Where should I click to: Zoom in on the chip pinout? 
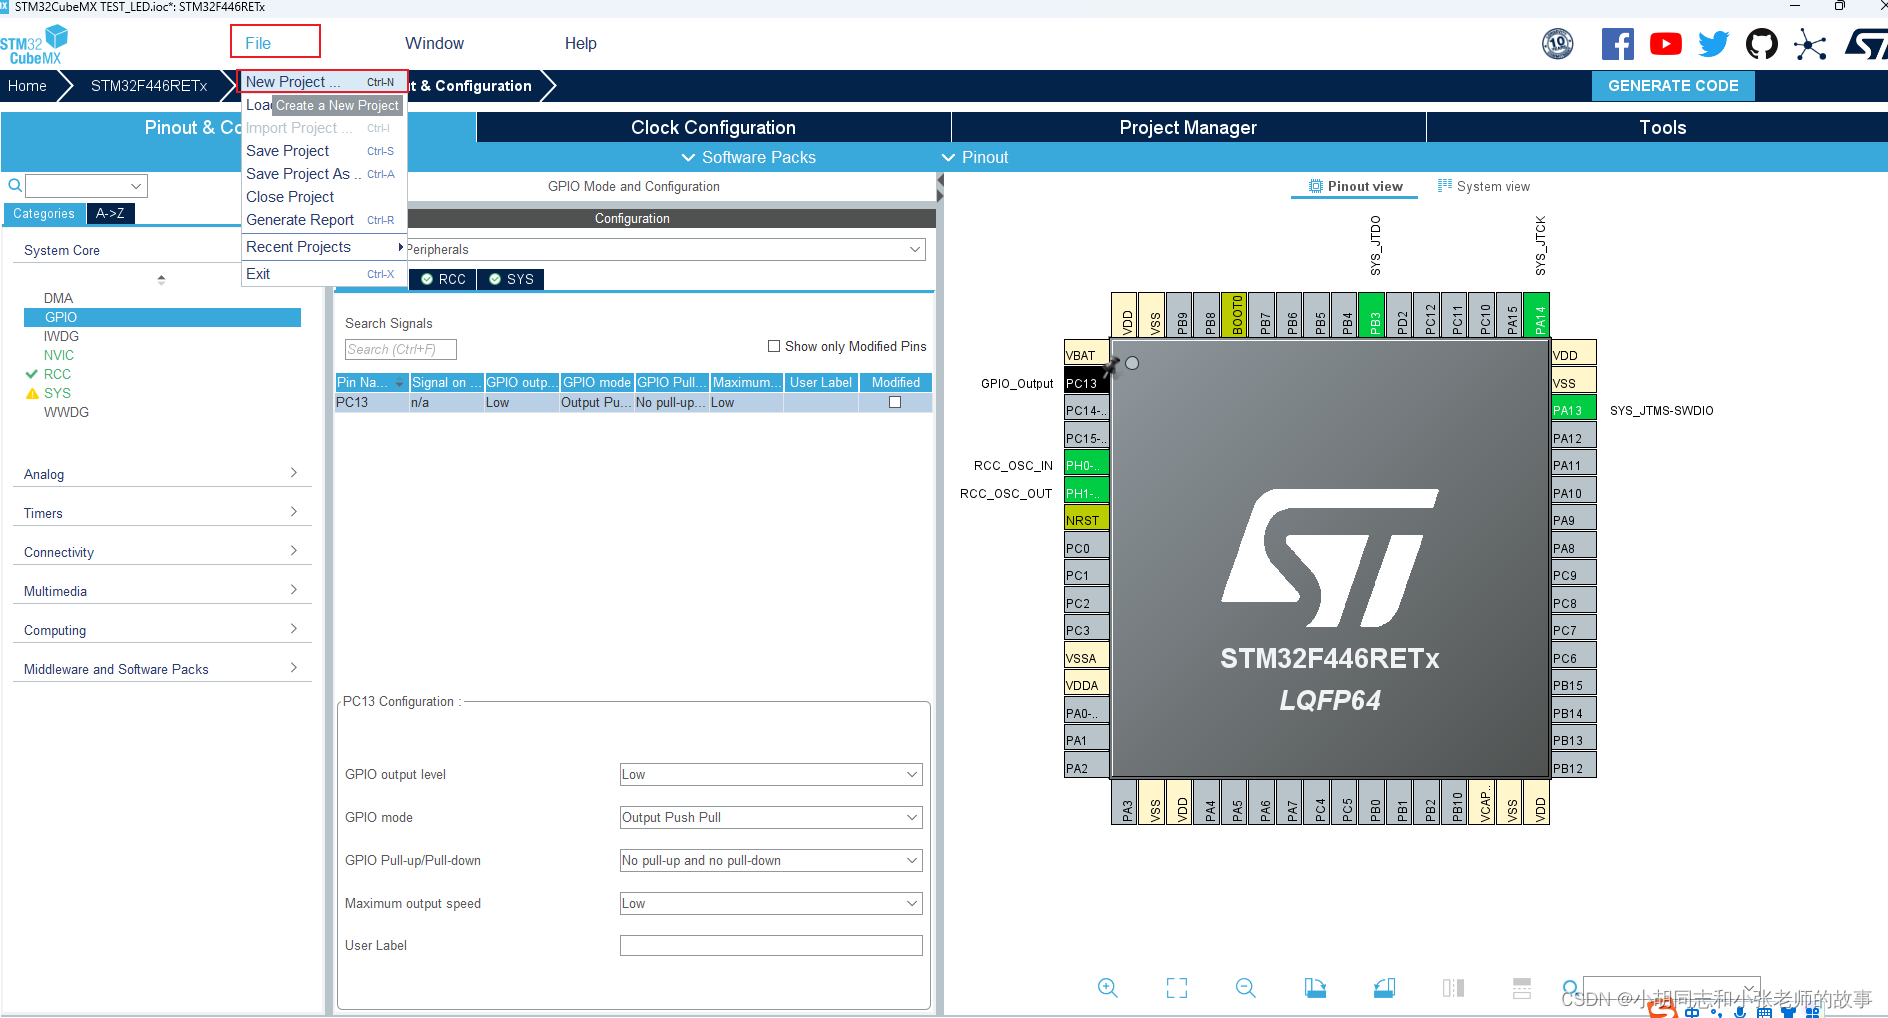1107,988
